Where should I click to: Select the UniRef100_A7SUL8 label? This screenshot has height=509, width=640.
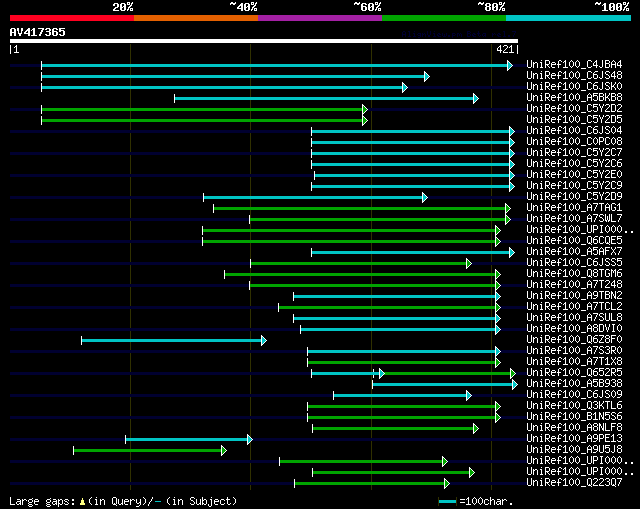click(x=574, y=318)
